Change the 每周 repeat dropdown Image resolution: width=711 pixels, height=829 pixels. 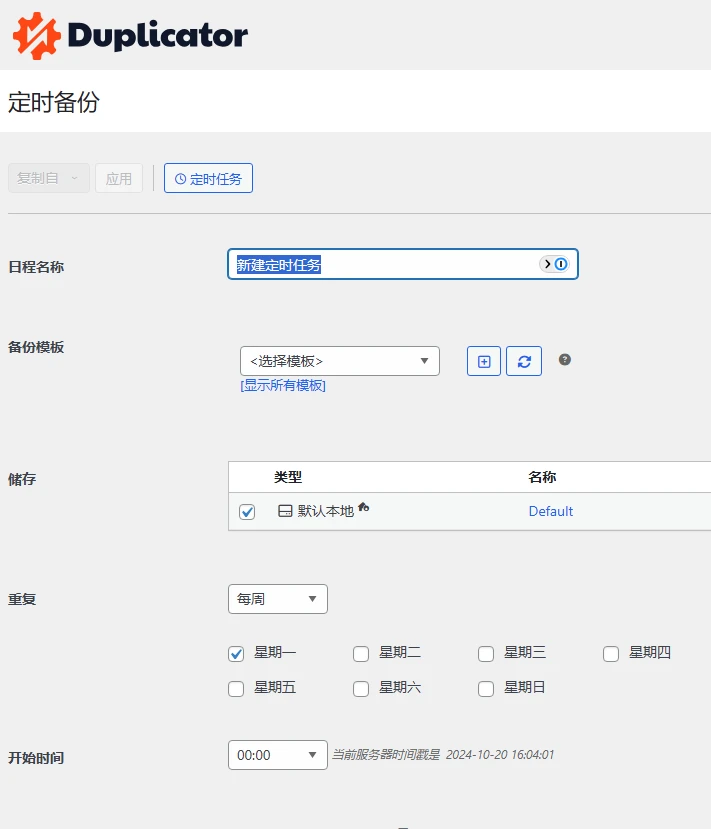(x=278, y=599)
